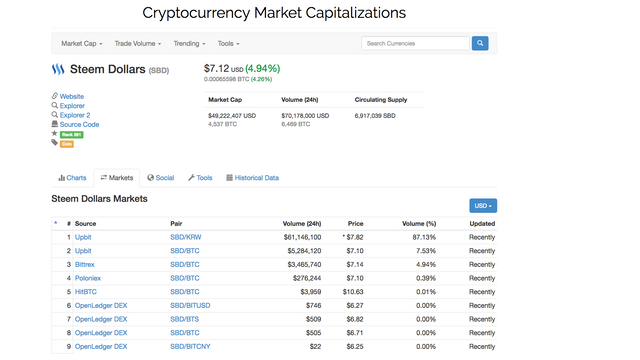The image size is (640, 360).
Task: Sort table by Pair column header
Action: pos(176,224)
